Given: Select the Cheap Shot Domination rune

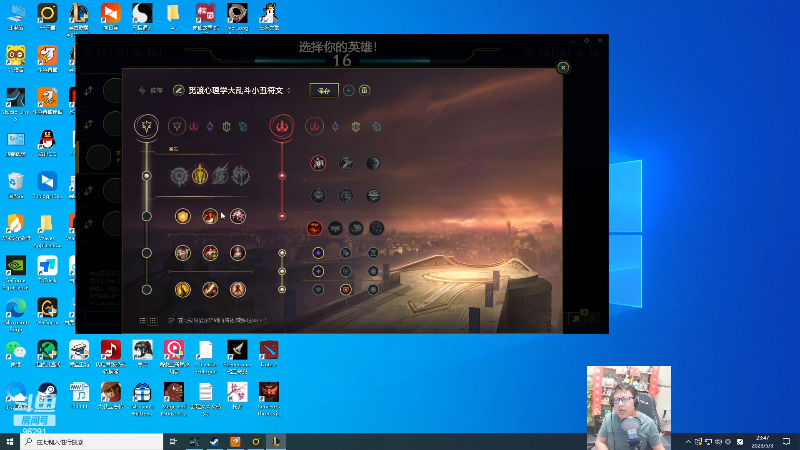Looking at the screenshot, I should tap(318, 163).
